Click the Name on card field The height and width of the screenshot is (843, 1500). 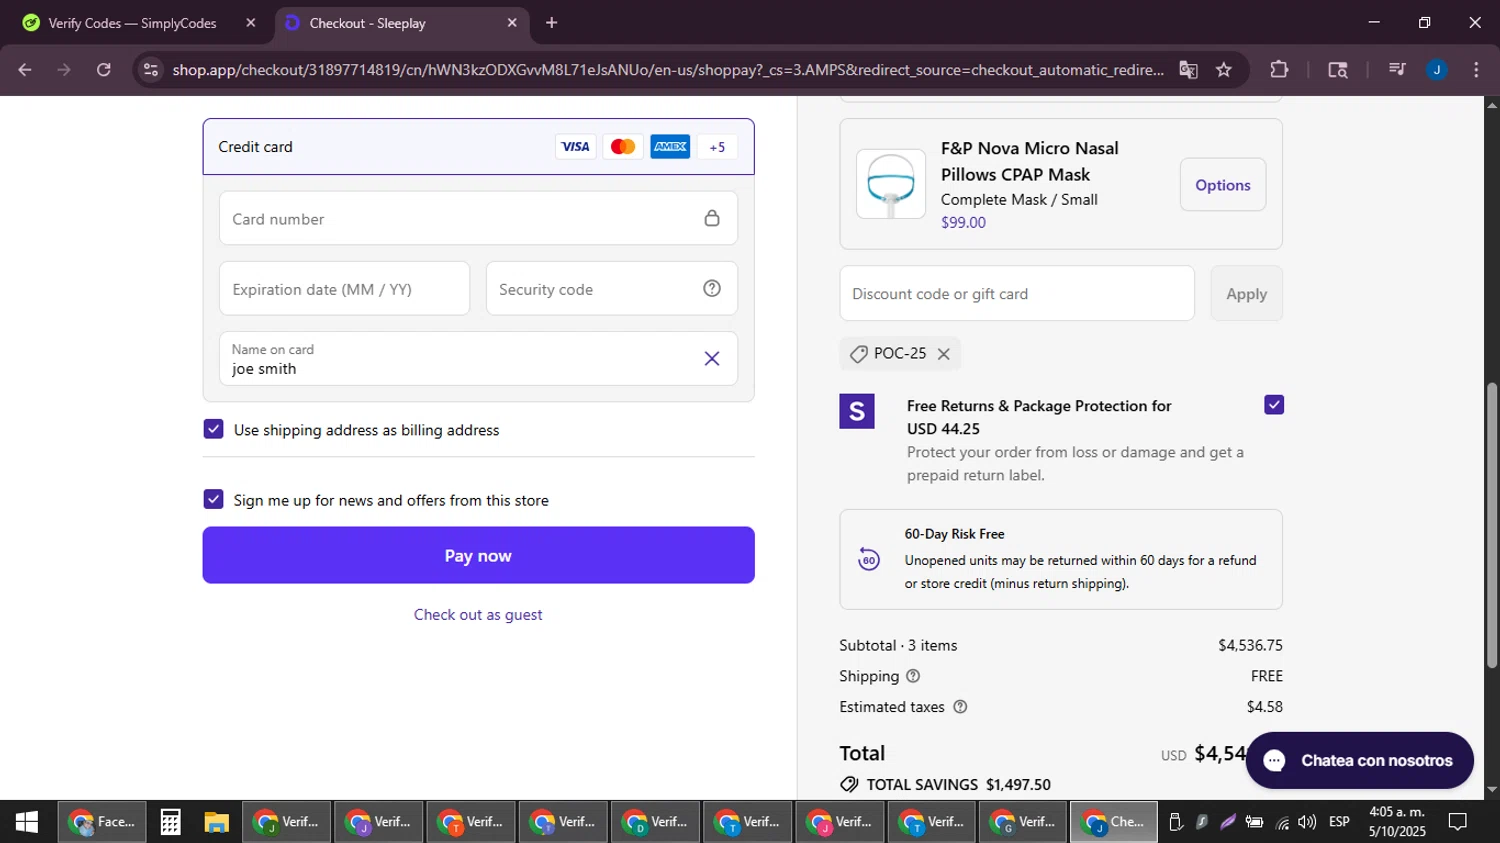click(478, 358)
